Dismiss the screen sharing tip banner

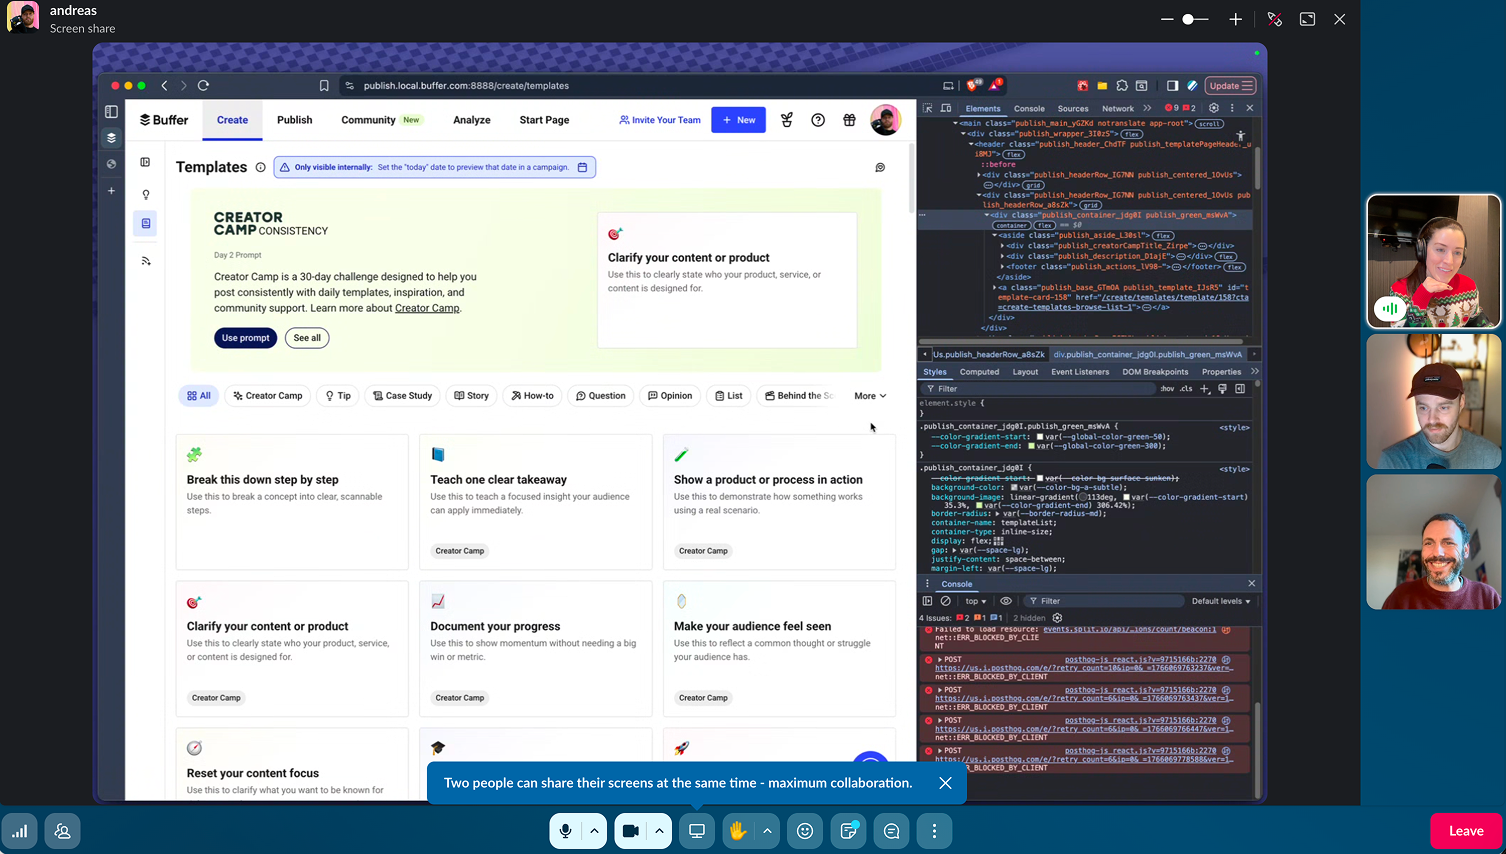click(945, 783)
